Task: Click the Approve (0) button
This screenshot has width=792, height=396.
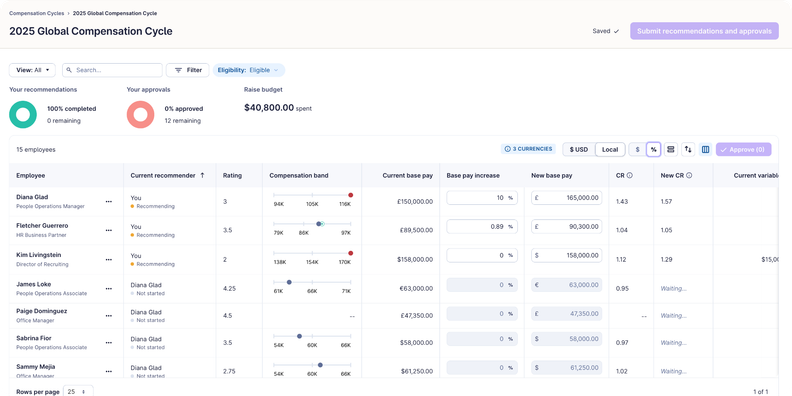Action: click(x=744, y=150)
